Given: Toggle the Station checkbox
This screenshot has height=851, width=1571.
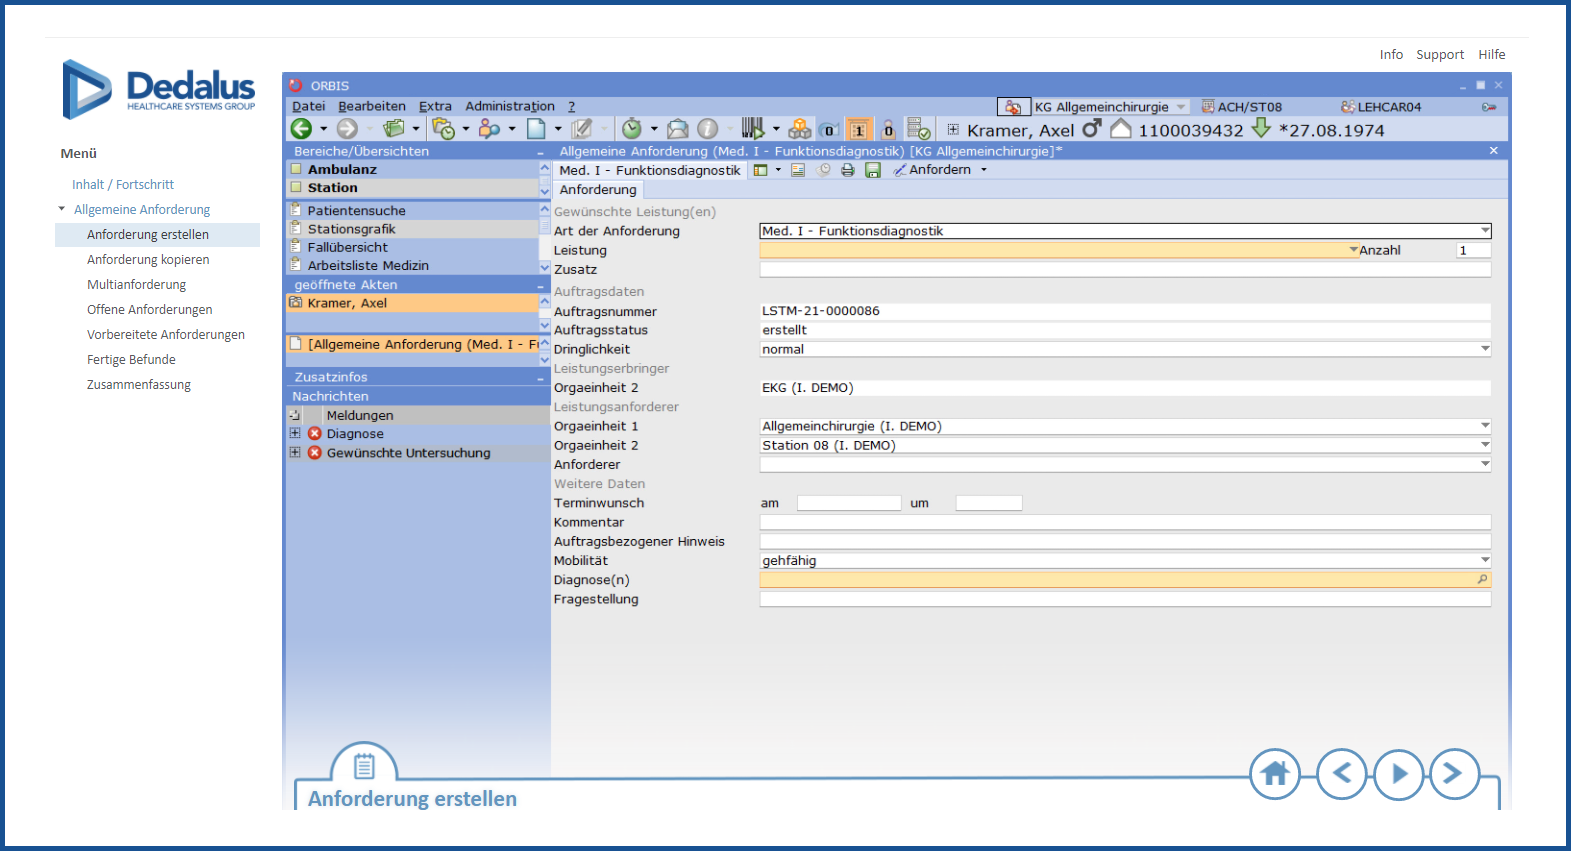Looking at the screenshot, I should (296, 187).
